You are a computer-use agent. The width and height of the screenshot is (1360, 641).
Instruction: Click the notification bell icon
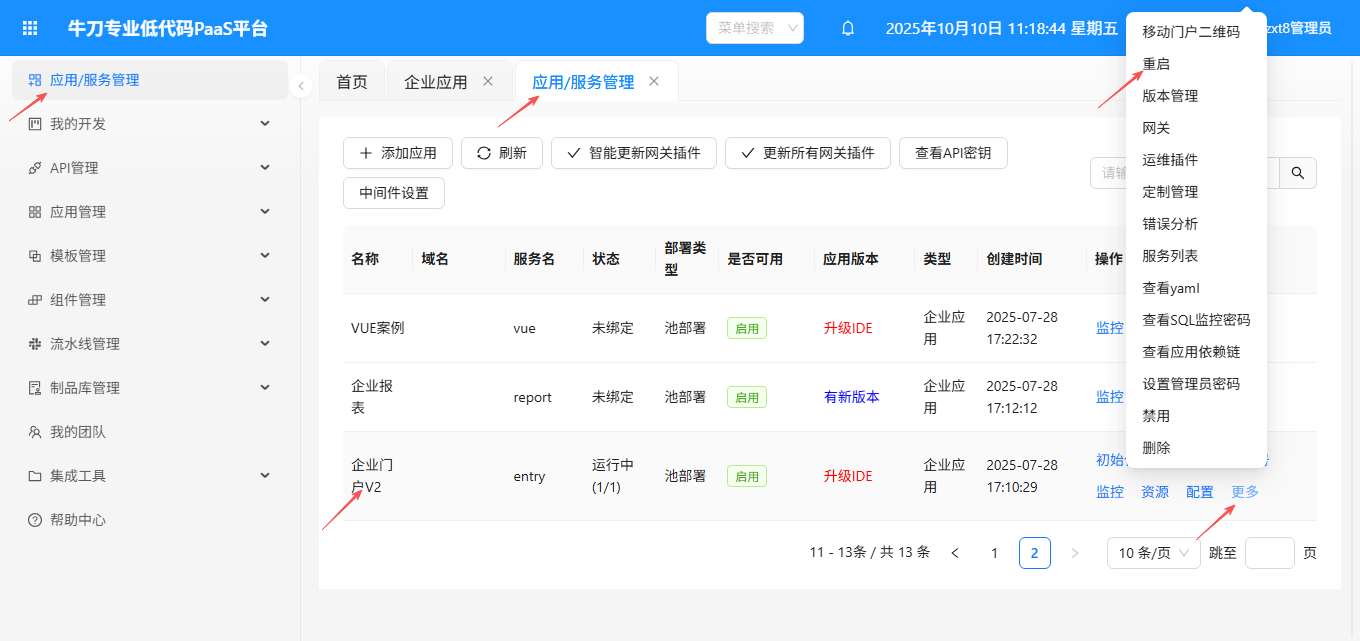pos(848,28)
